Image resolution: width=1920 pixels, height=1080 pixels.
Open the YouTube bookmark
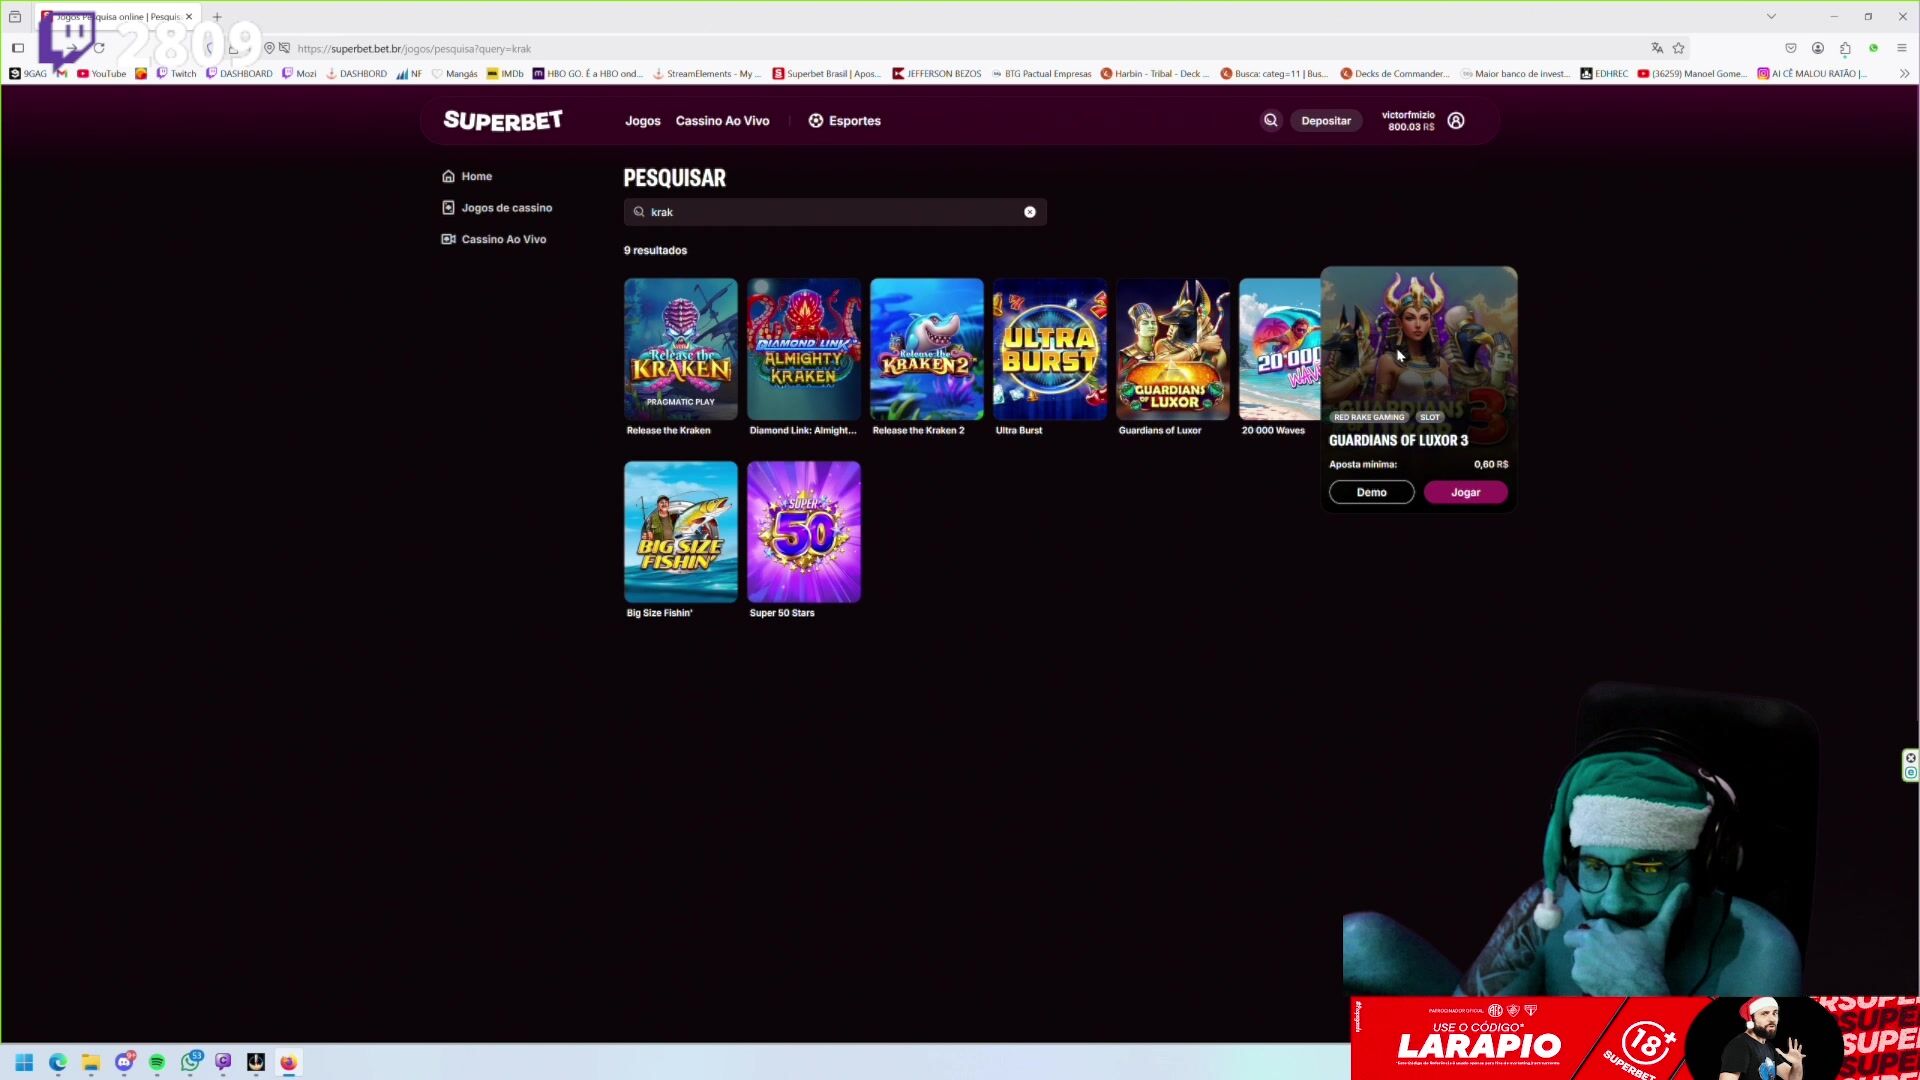[102, 74]
